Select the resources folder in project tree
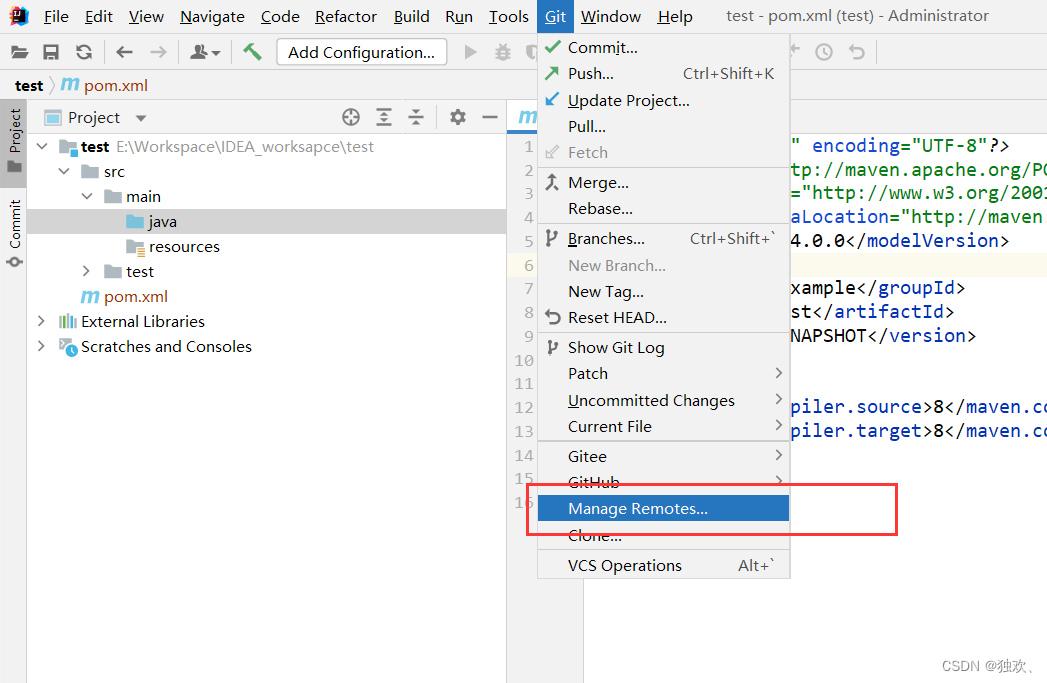1047x683 pixels. (x=266, y=246)
